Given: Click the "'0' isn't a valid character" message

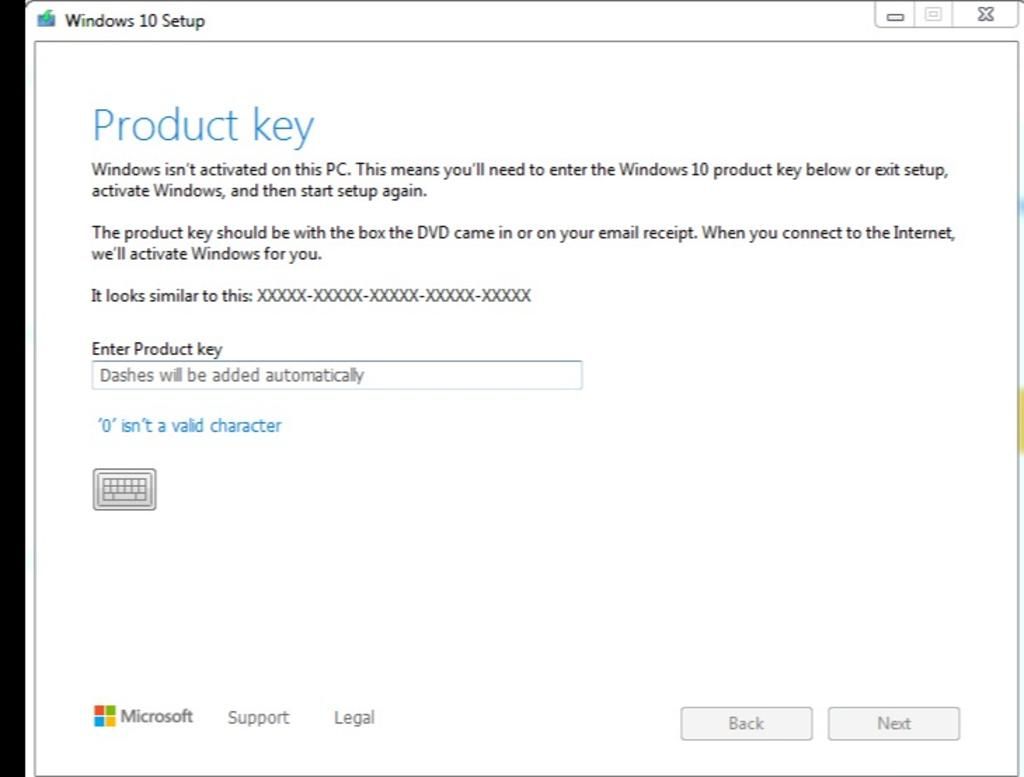Looking at the screenshot, I should pyautogui.click(x=189, y=426).
